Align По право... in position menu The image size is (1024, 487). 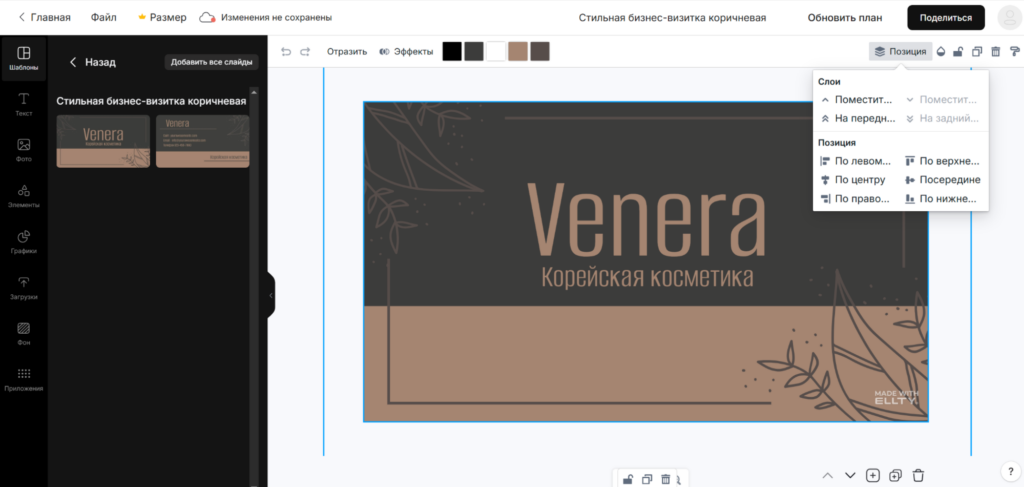856,199
